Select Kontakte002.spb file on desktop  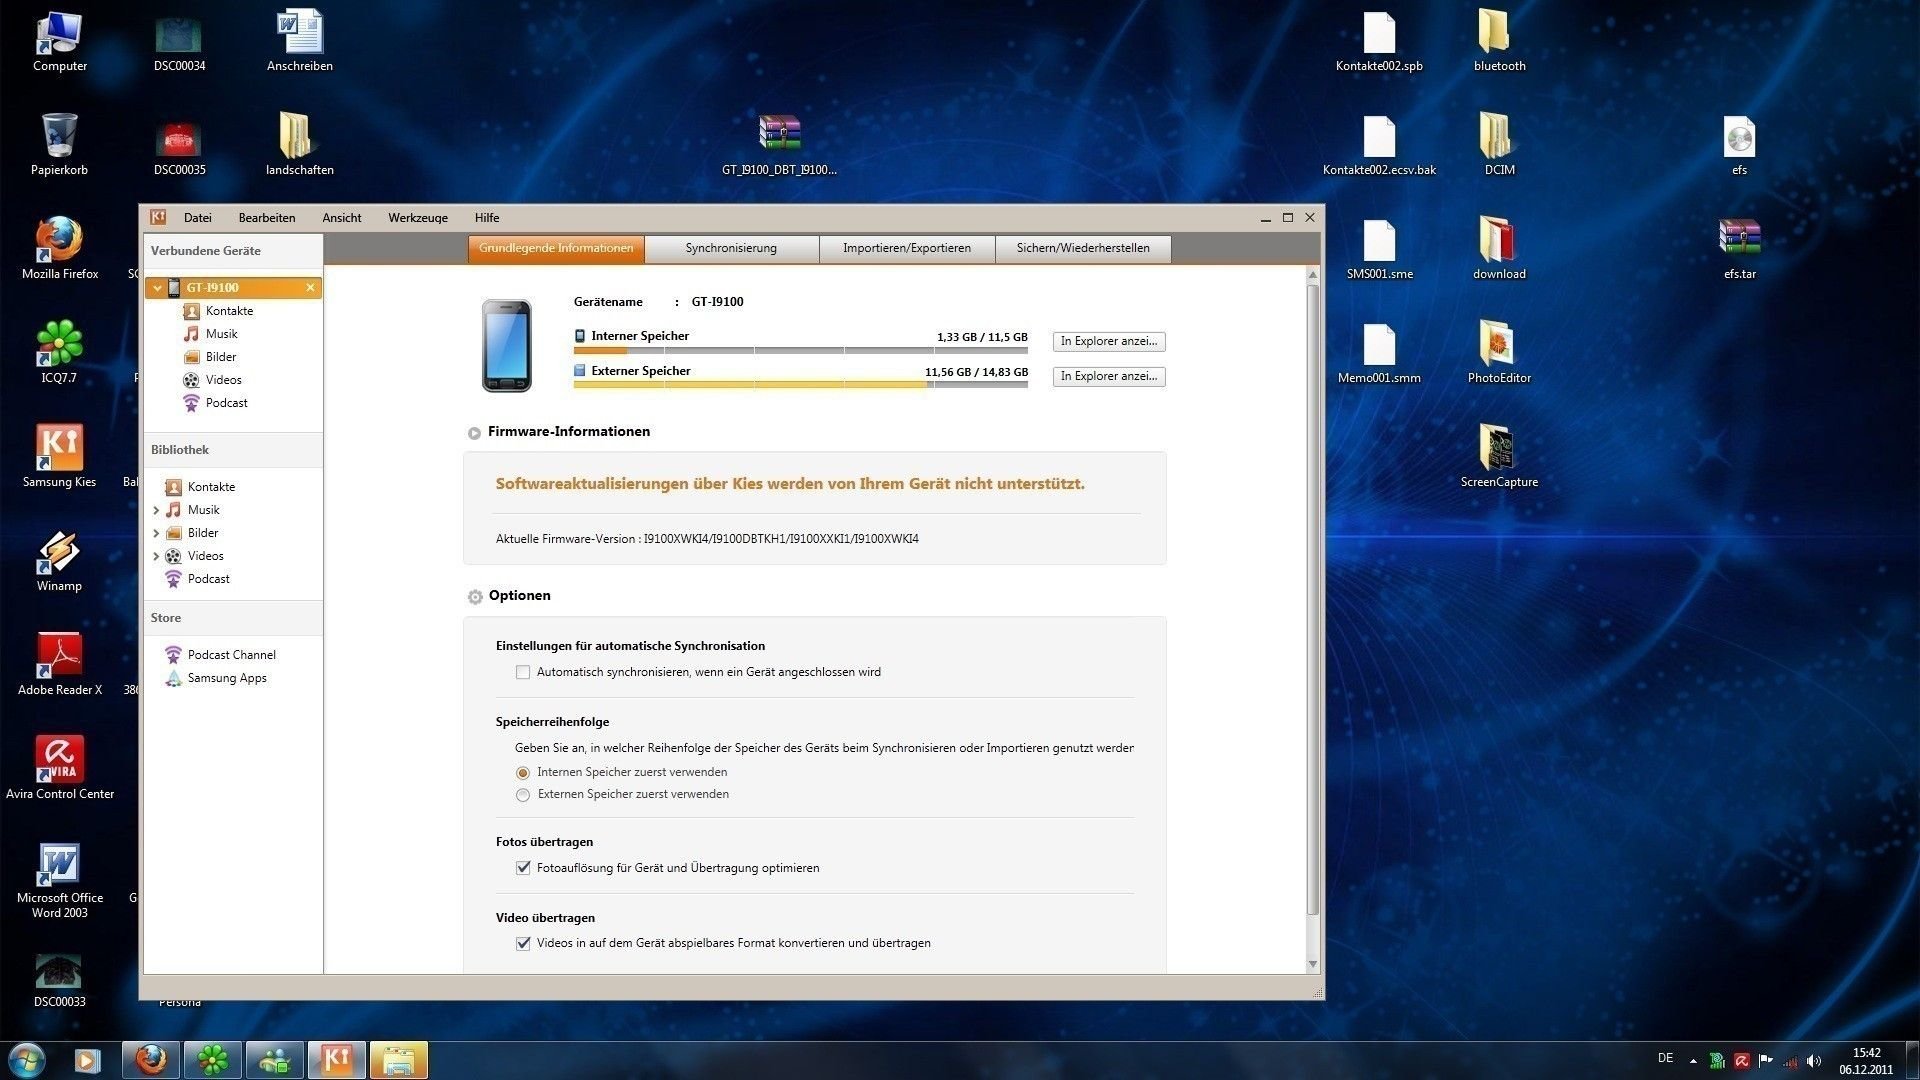[1379, 40]
